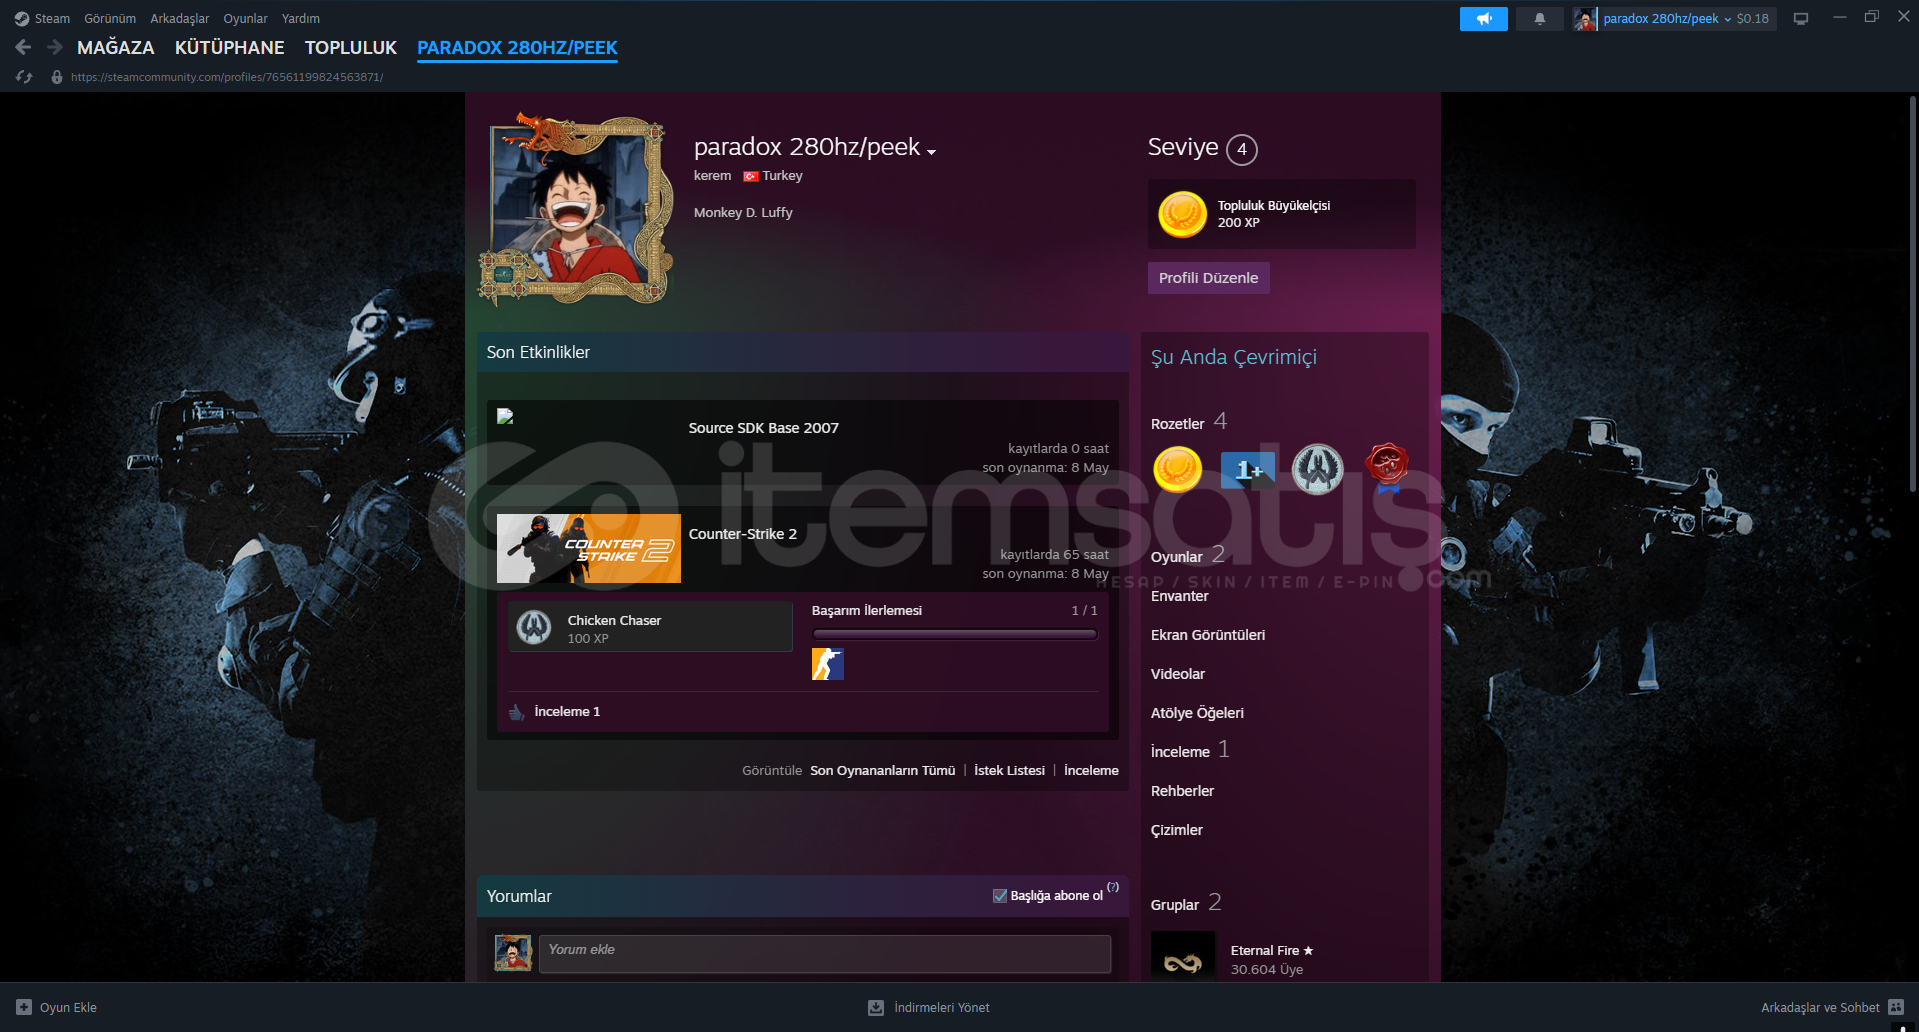Click the Source SDK Base 2007 title
The height and width of the screenshot is (1032, 1919).
tap(763, 428)
